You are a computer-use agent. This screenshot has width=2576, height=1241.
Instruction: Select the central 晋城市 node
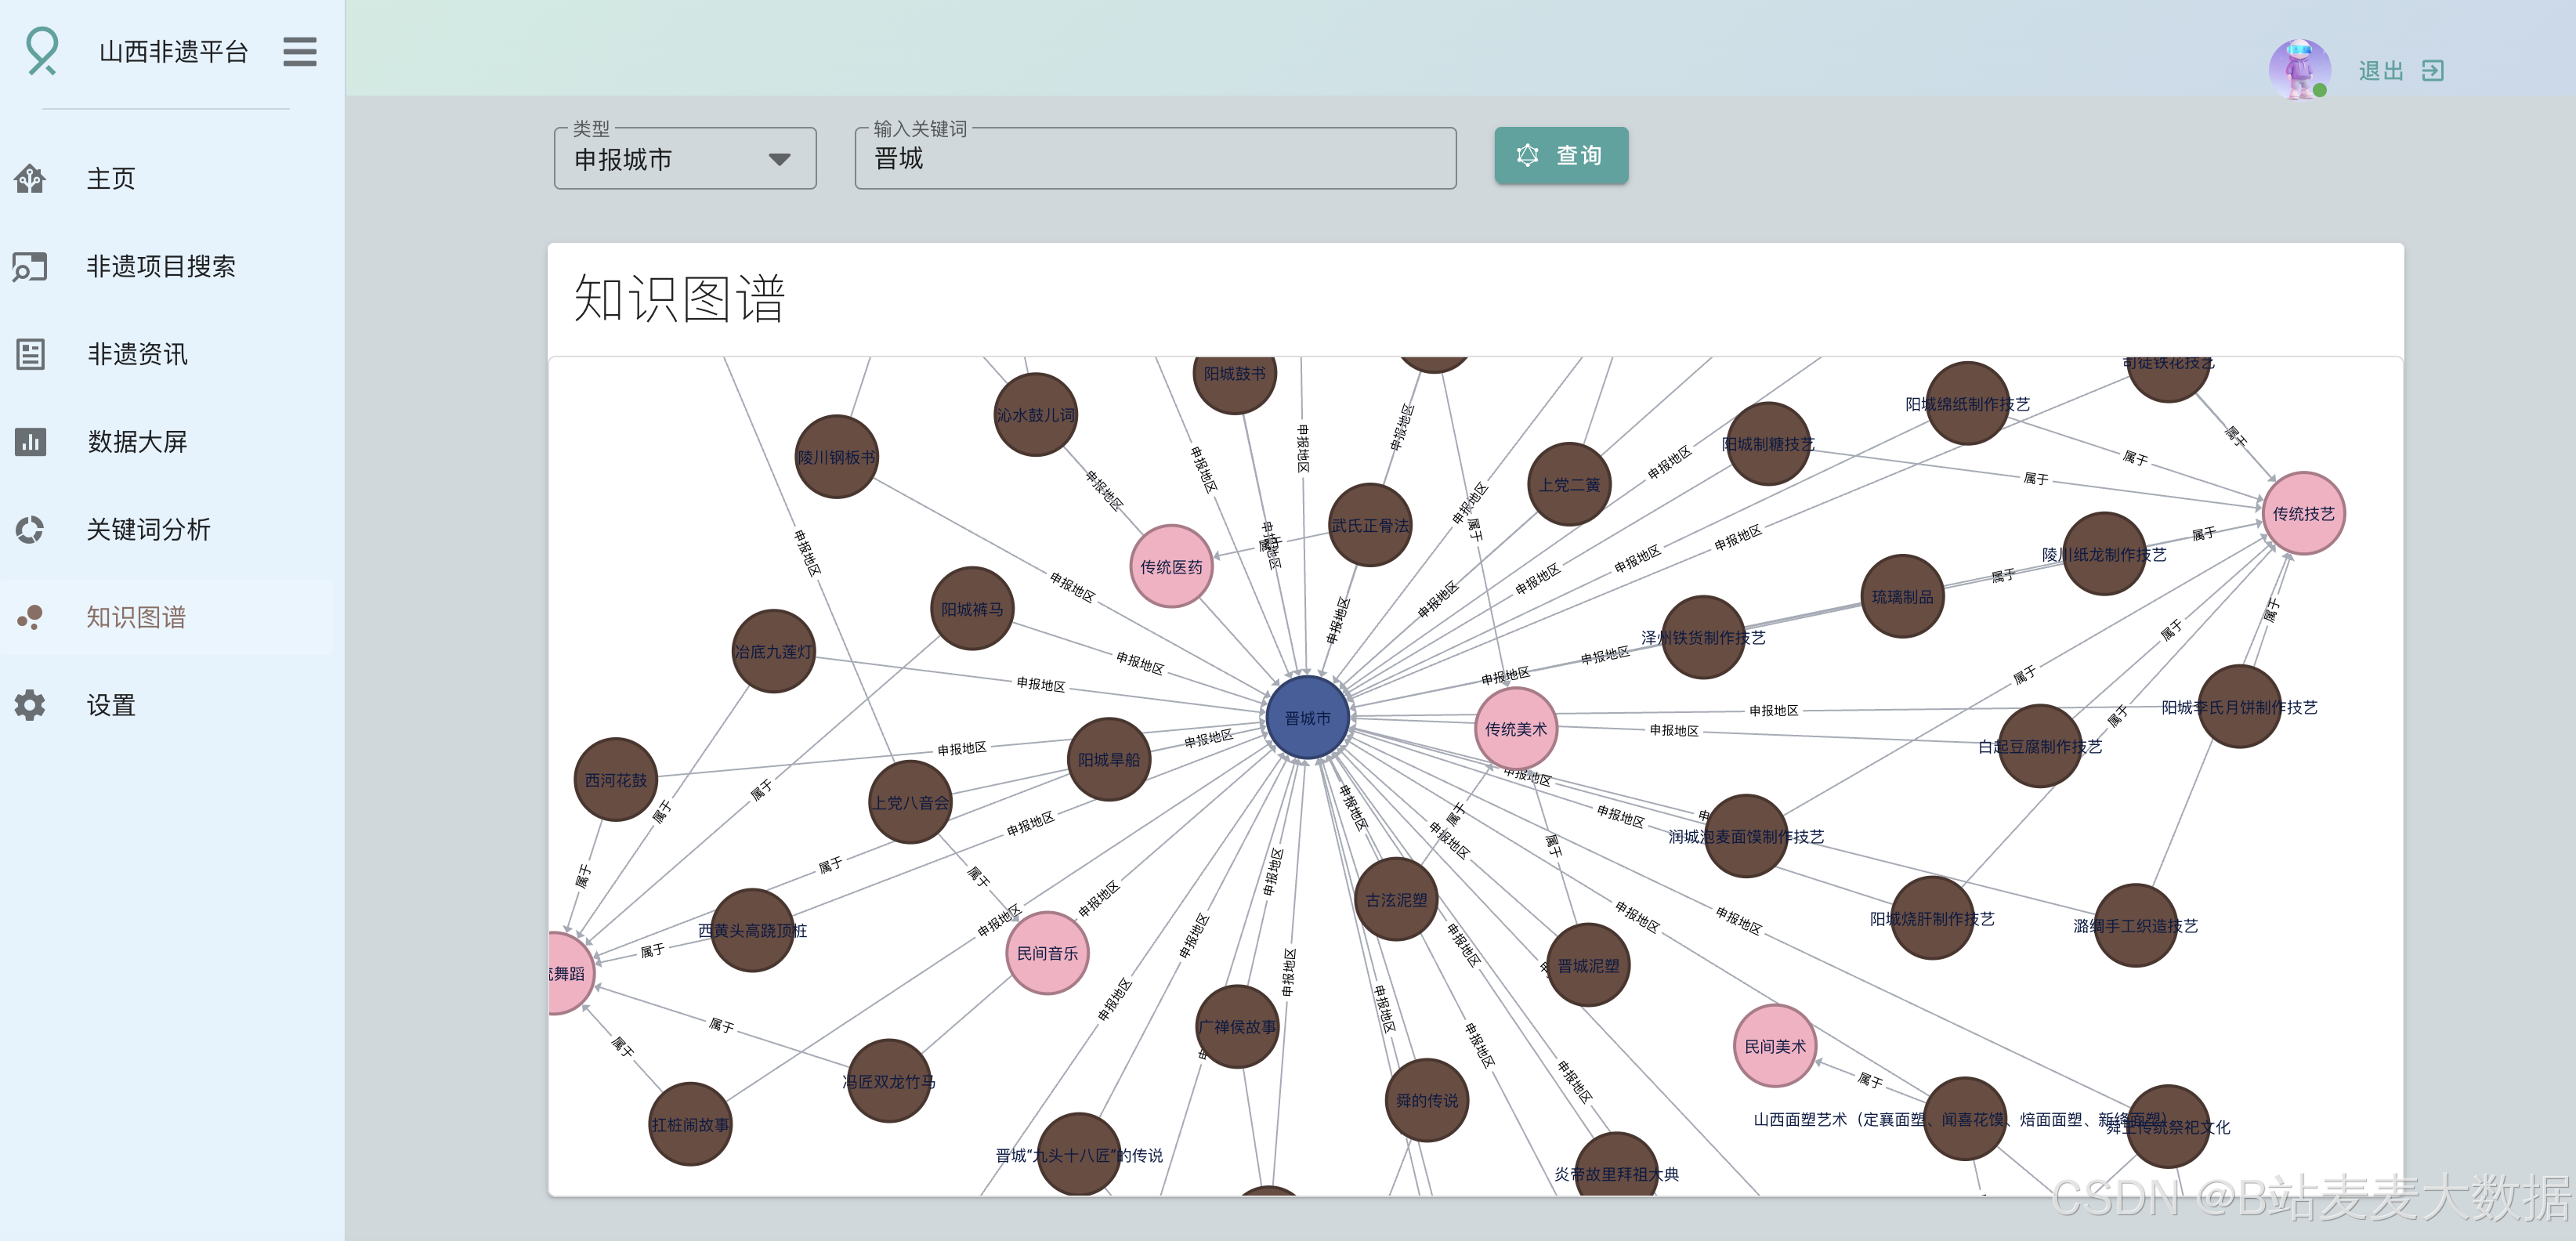tap(1307, 718)
